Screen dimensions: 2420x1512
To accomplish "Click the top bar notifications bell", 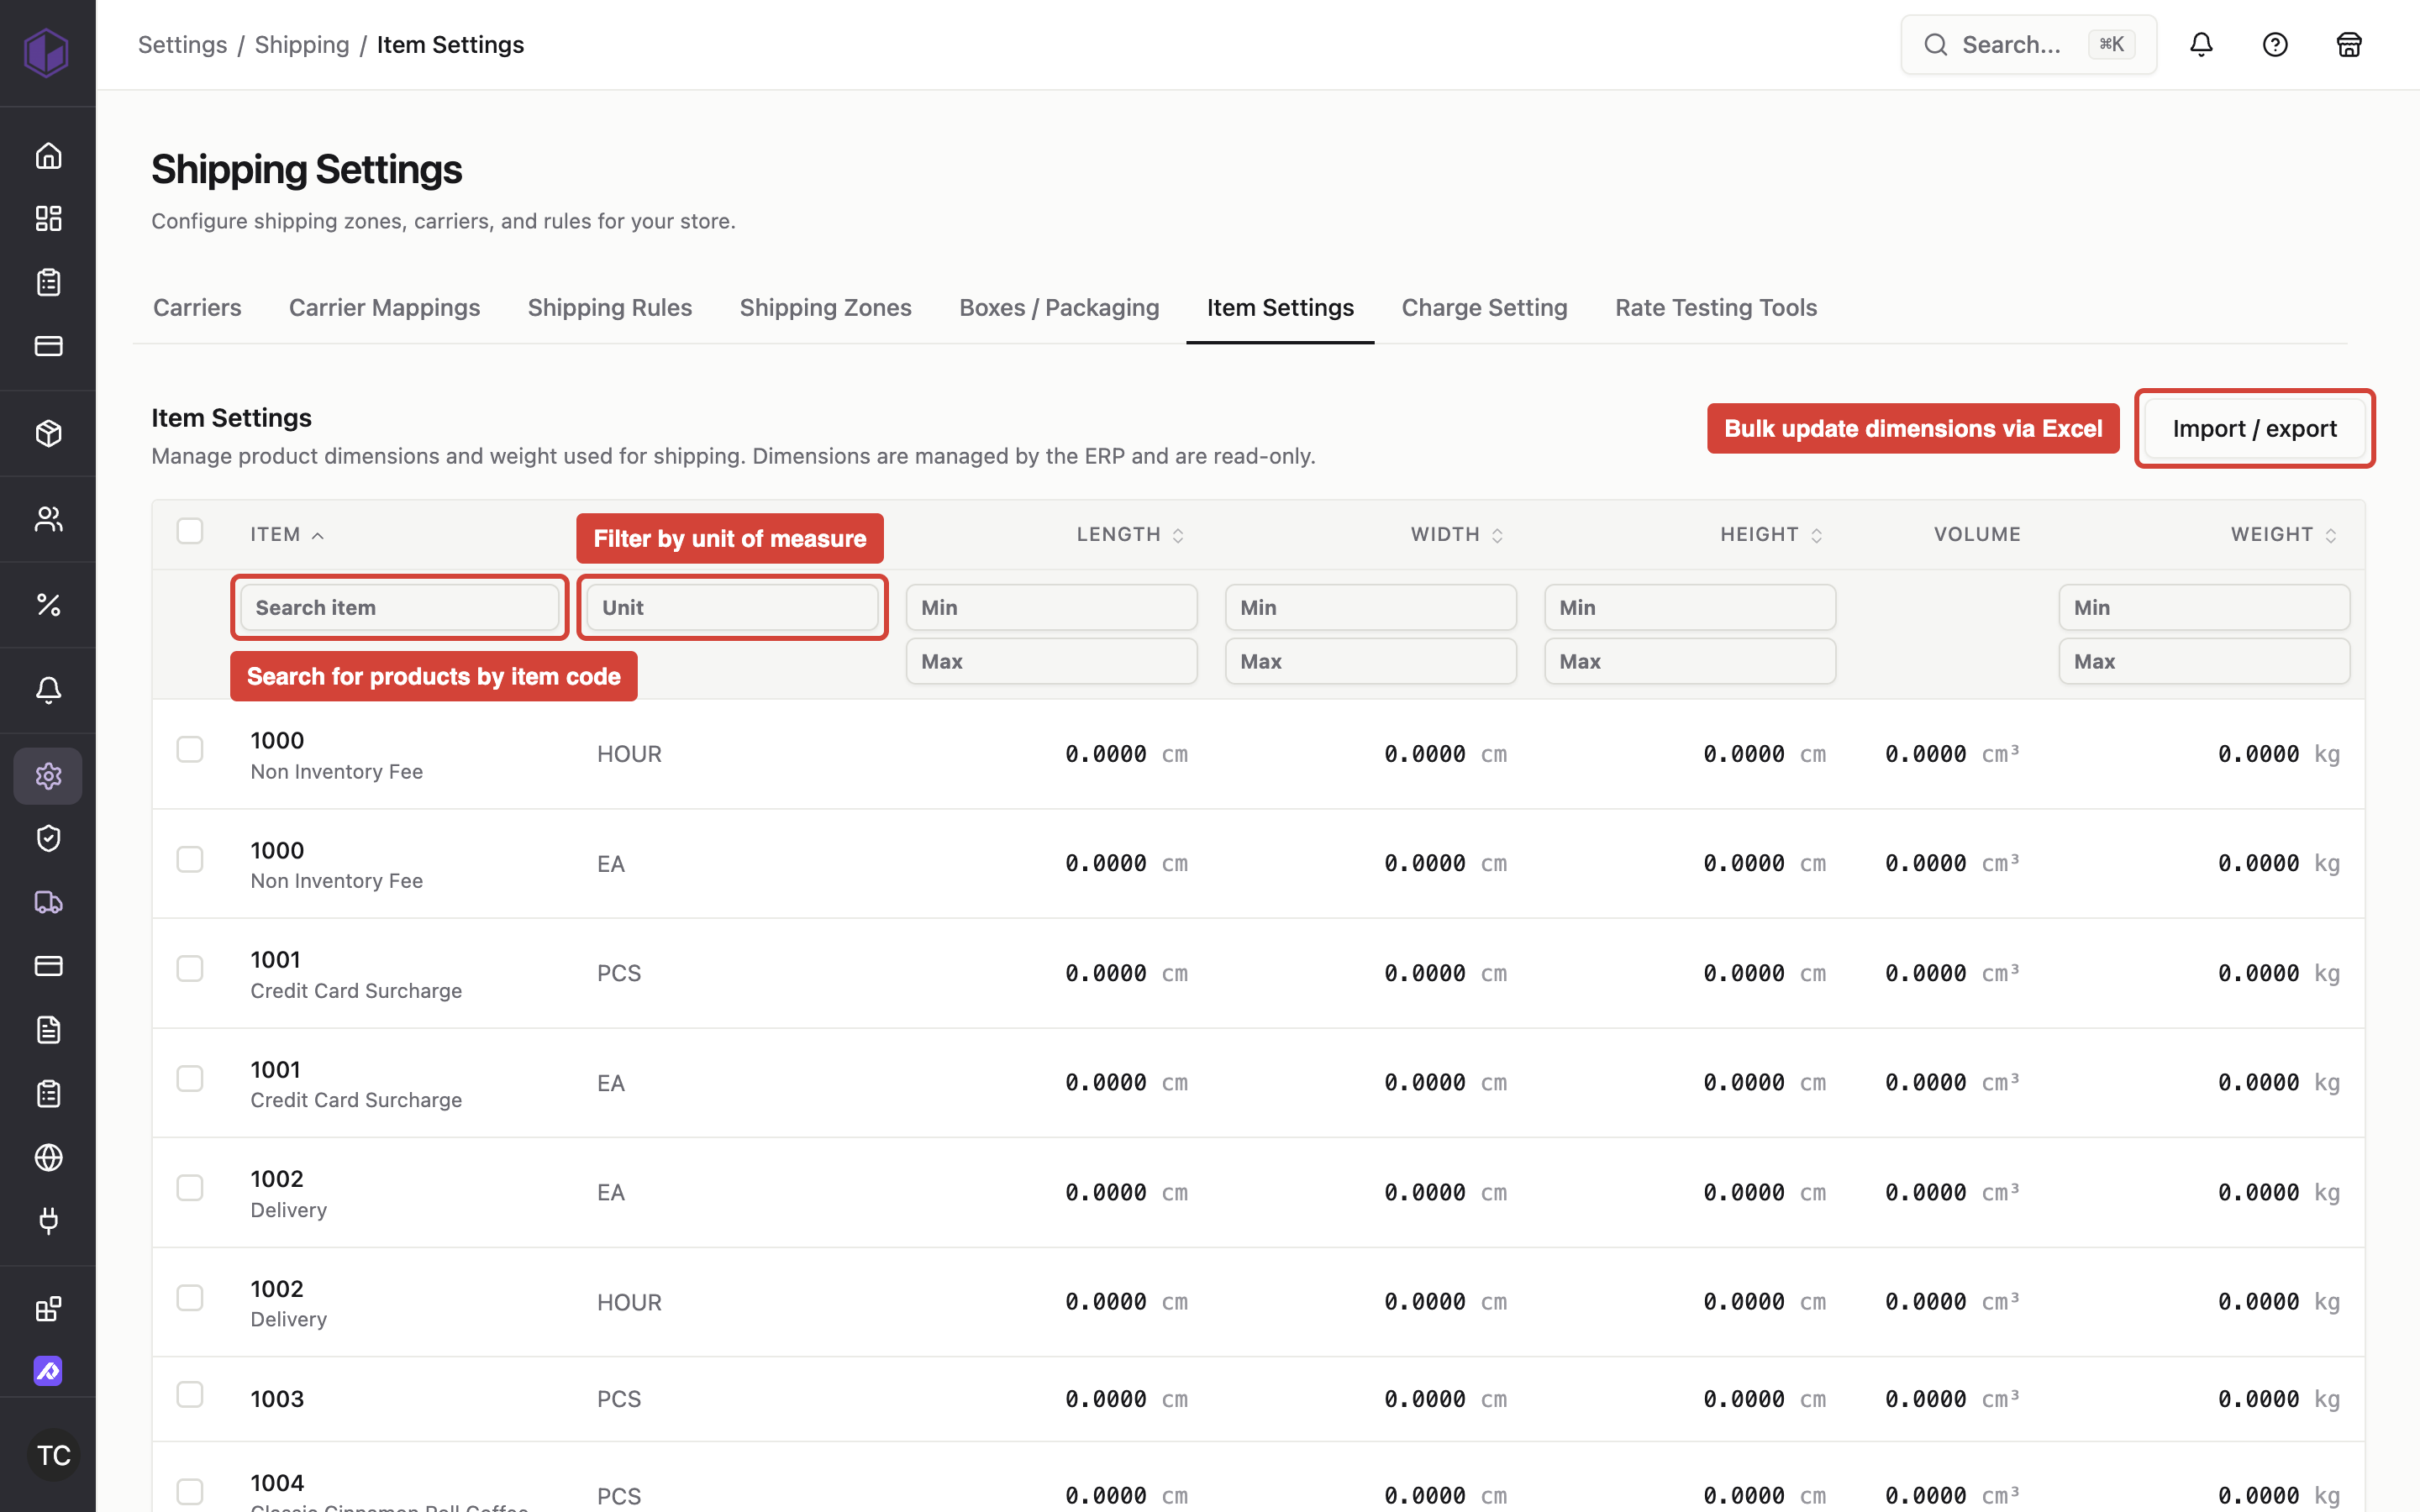I will click(x=2201, y=45).
